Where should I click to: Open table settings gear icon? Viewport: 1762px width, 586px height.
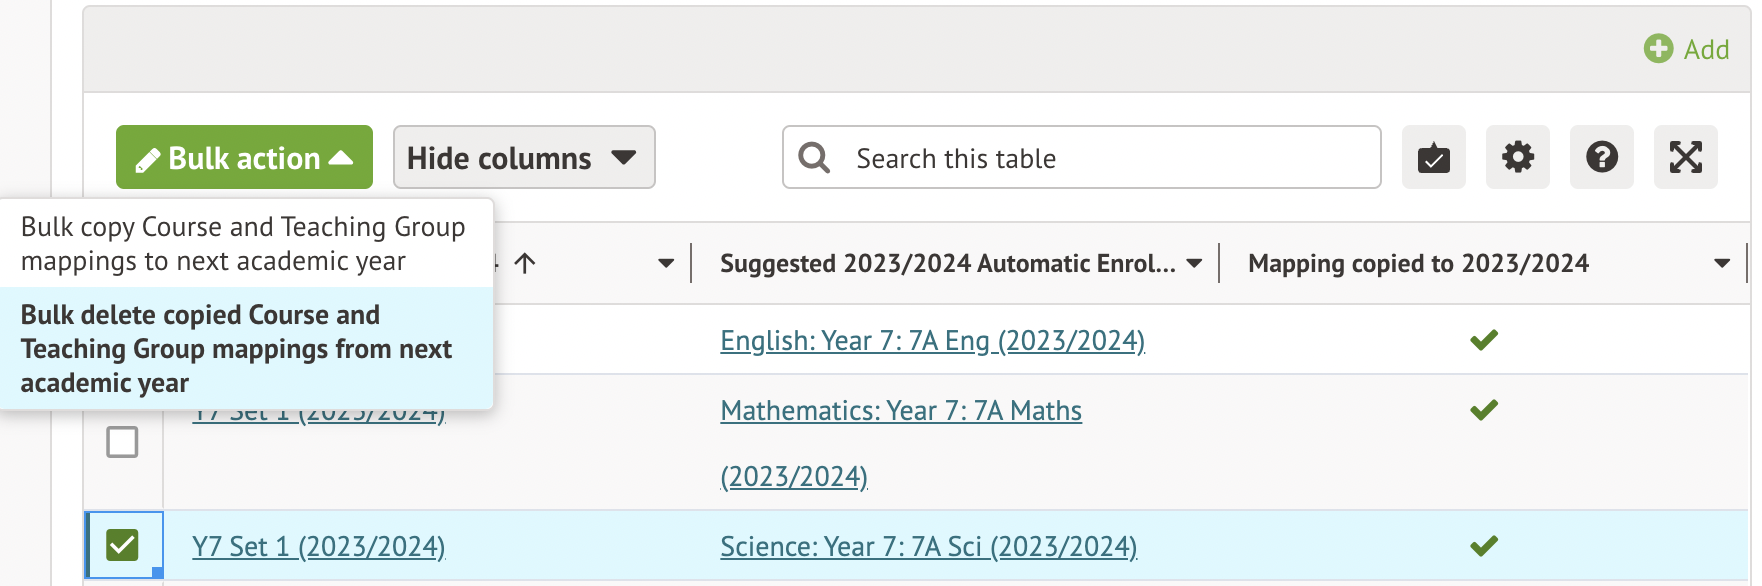[x=1517, y=157]
